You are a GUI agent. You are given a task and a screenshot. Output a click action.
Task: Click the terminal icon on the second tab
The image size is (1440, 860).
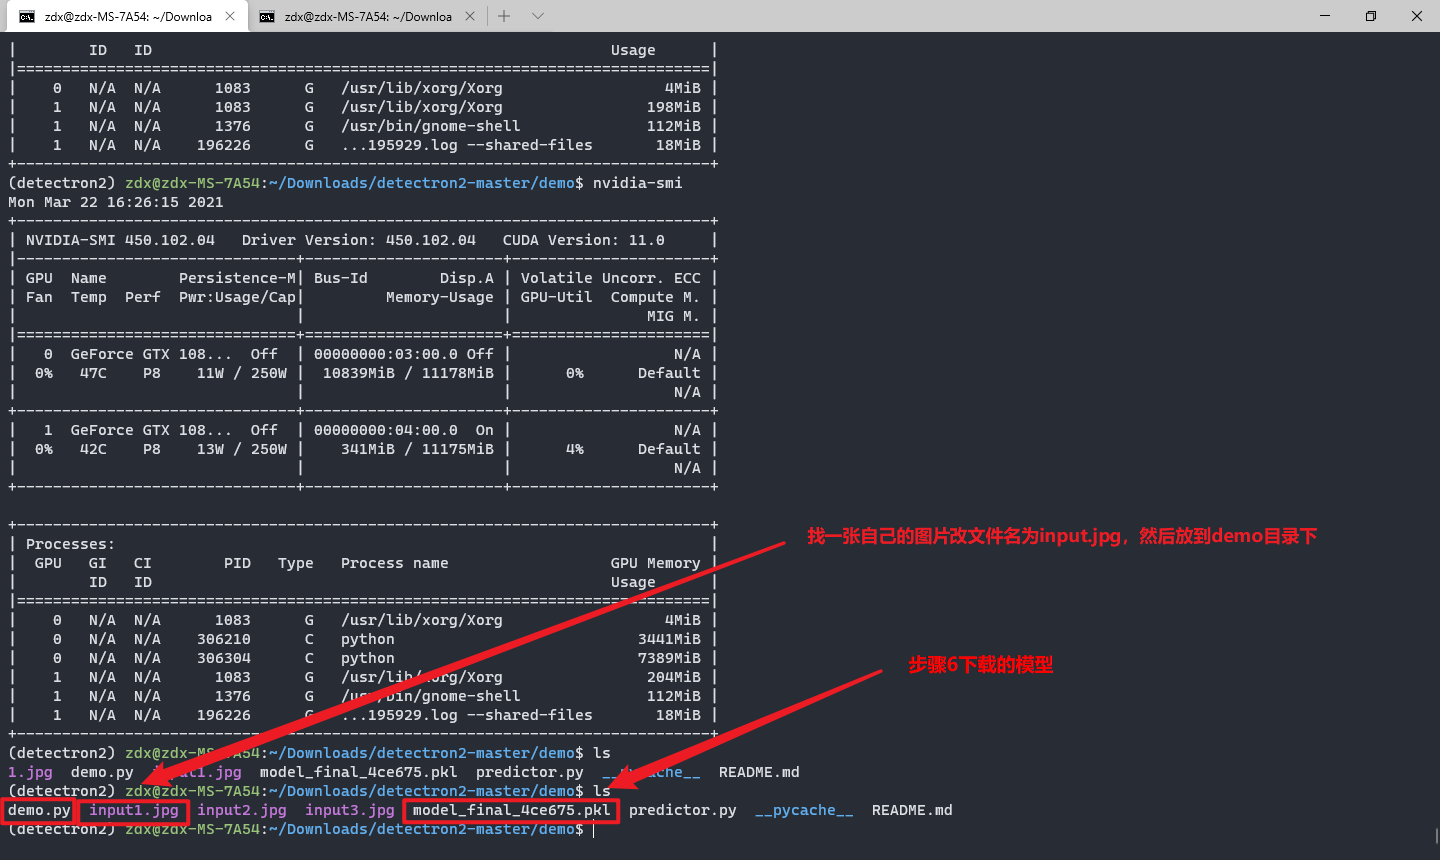pos(266,16)
